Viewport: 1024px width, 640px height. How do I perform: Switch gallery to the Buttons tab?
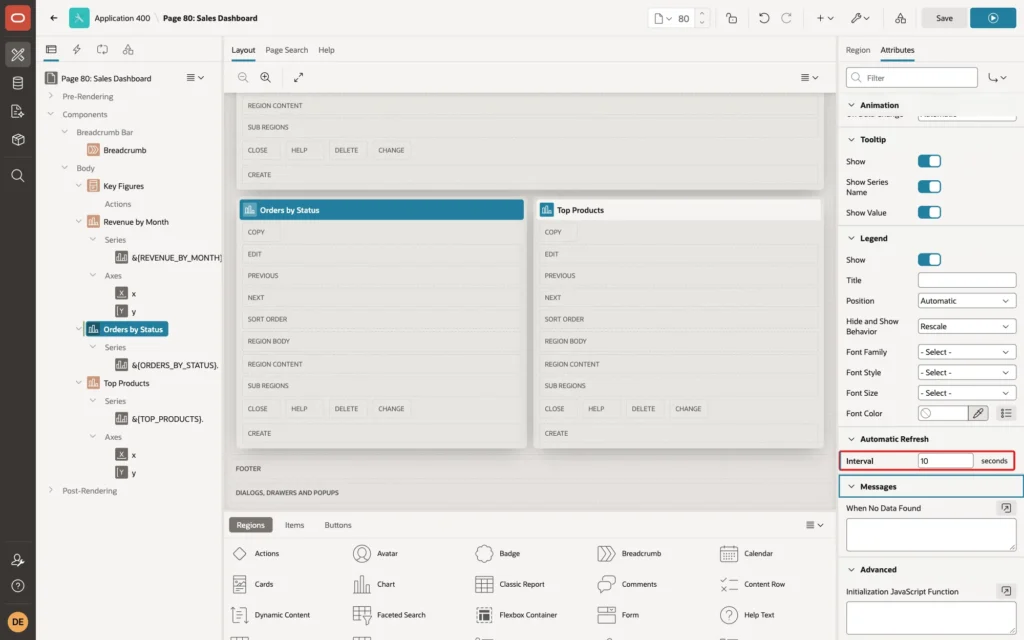coord(338,525)
